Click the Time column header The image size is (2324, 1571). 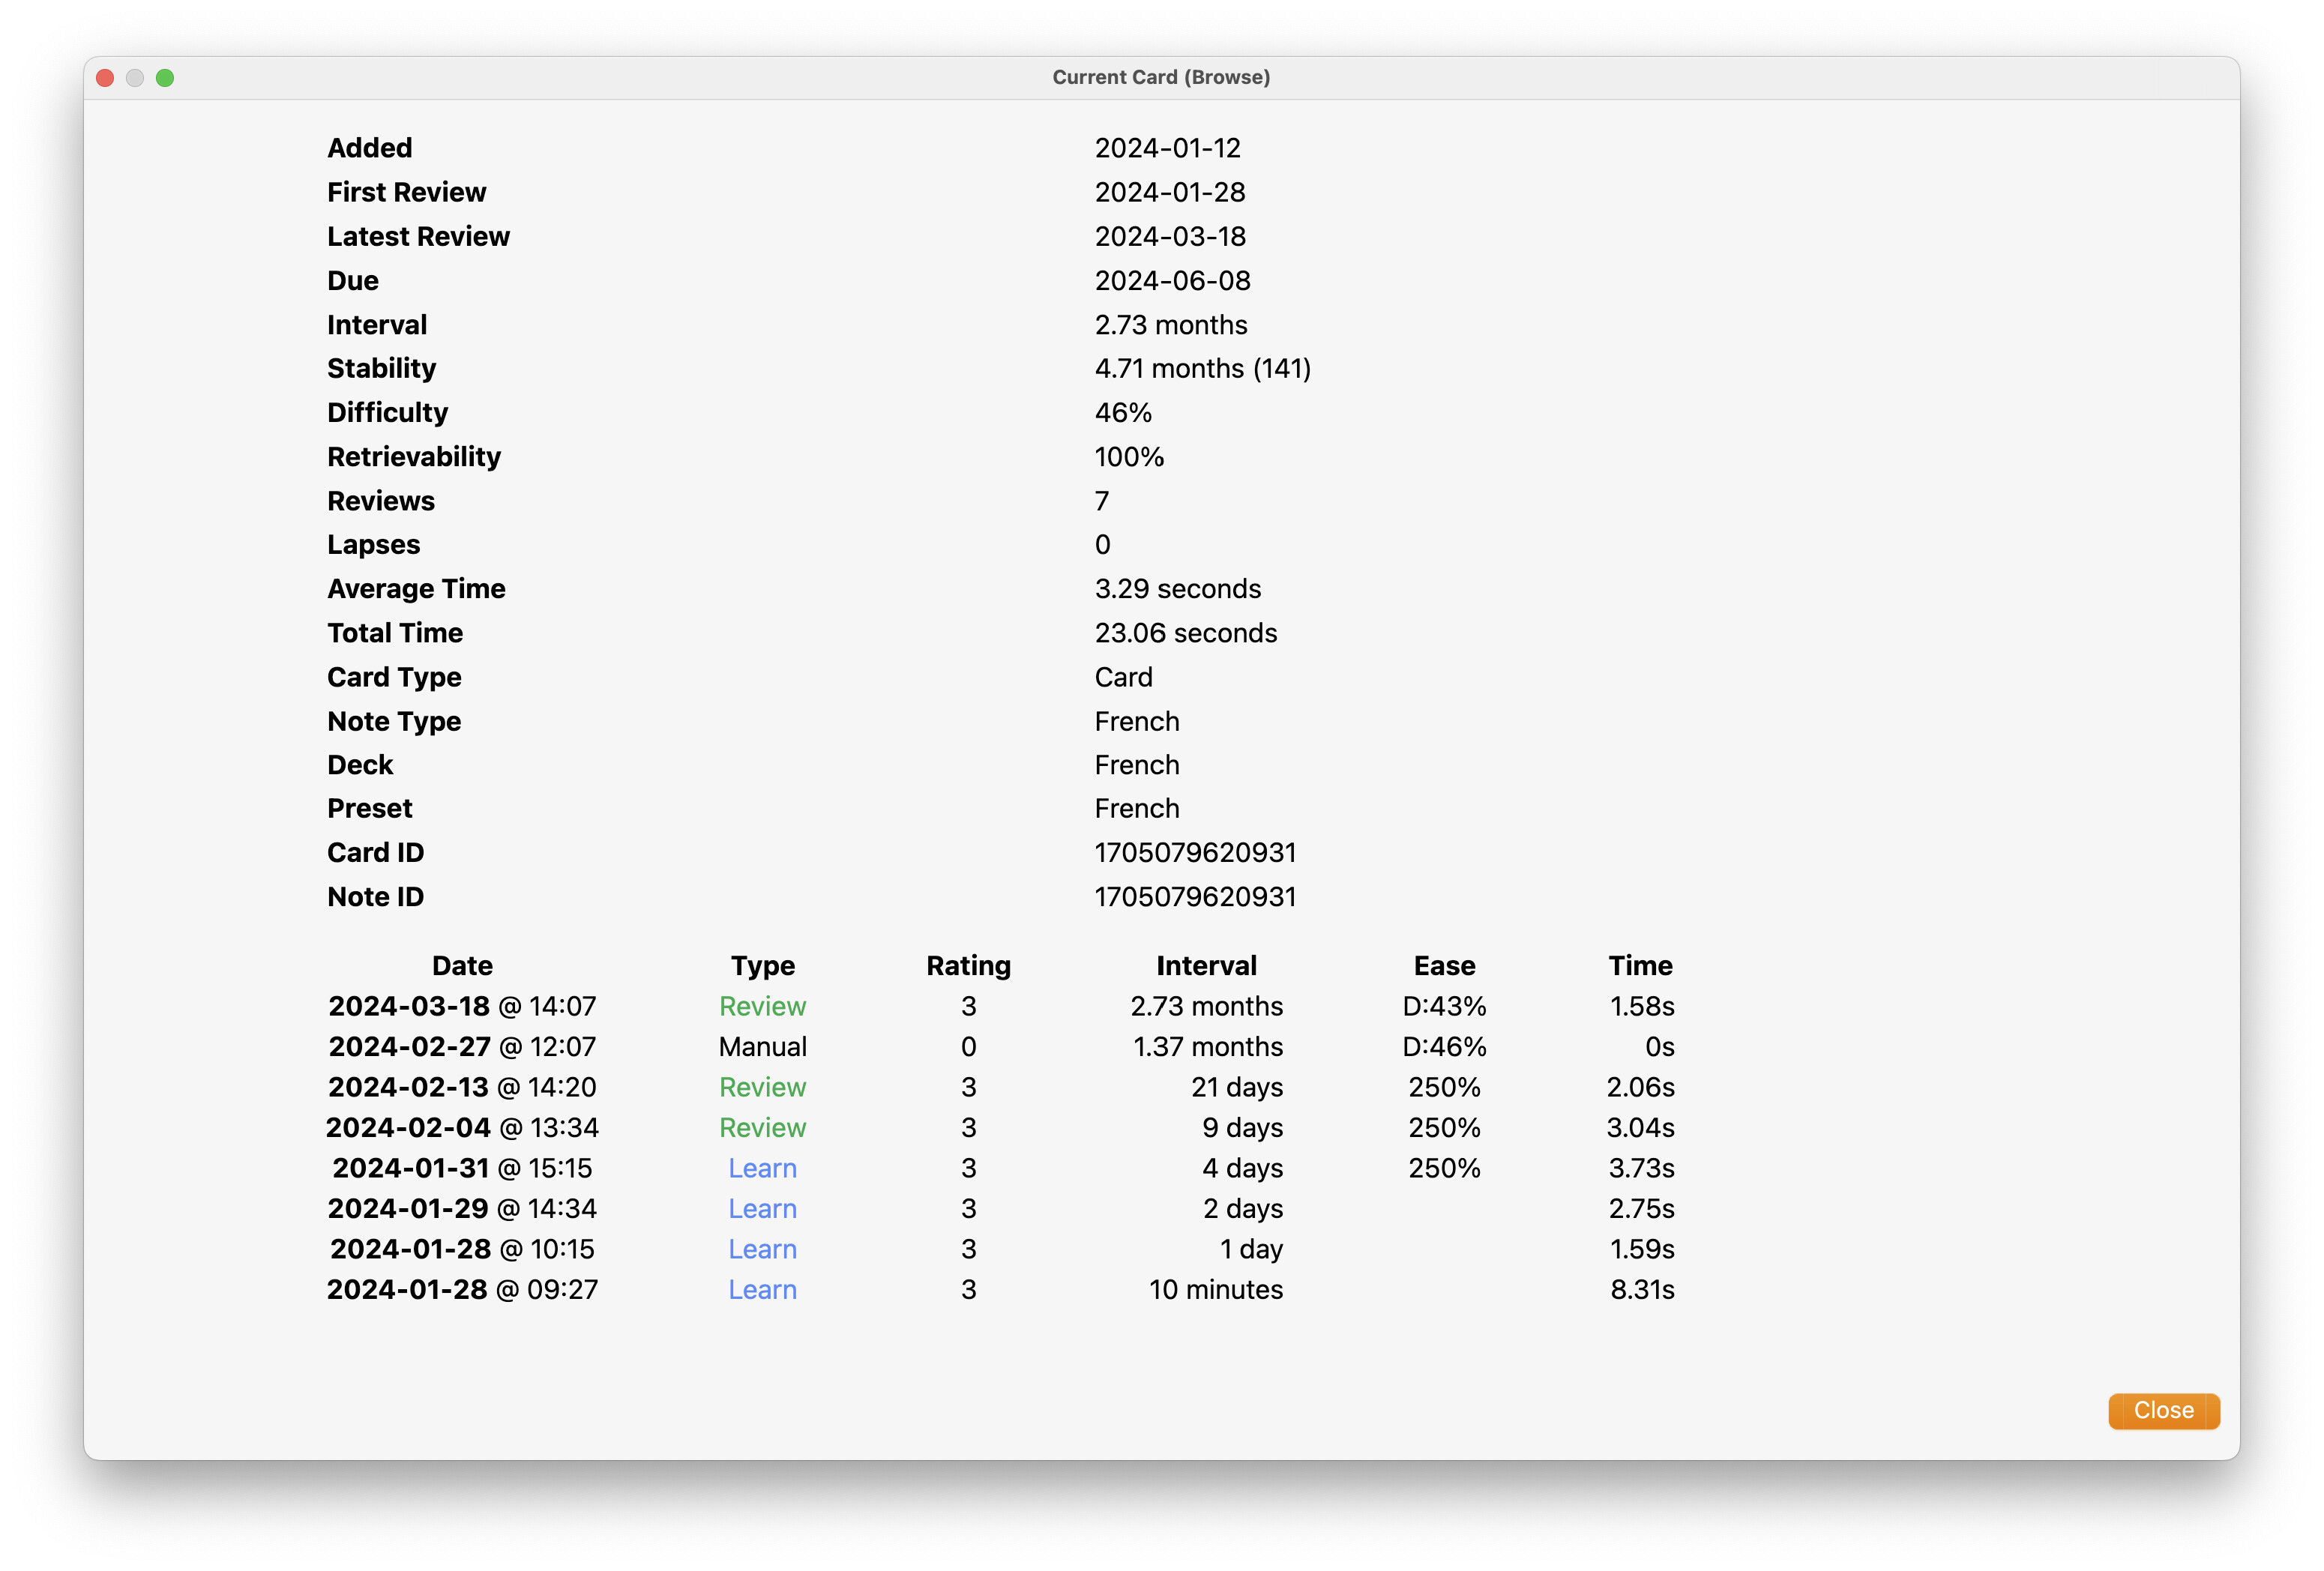[x=1640, y=965]
